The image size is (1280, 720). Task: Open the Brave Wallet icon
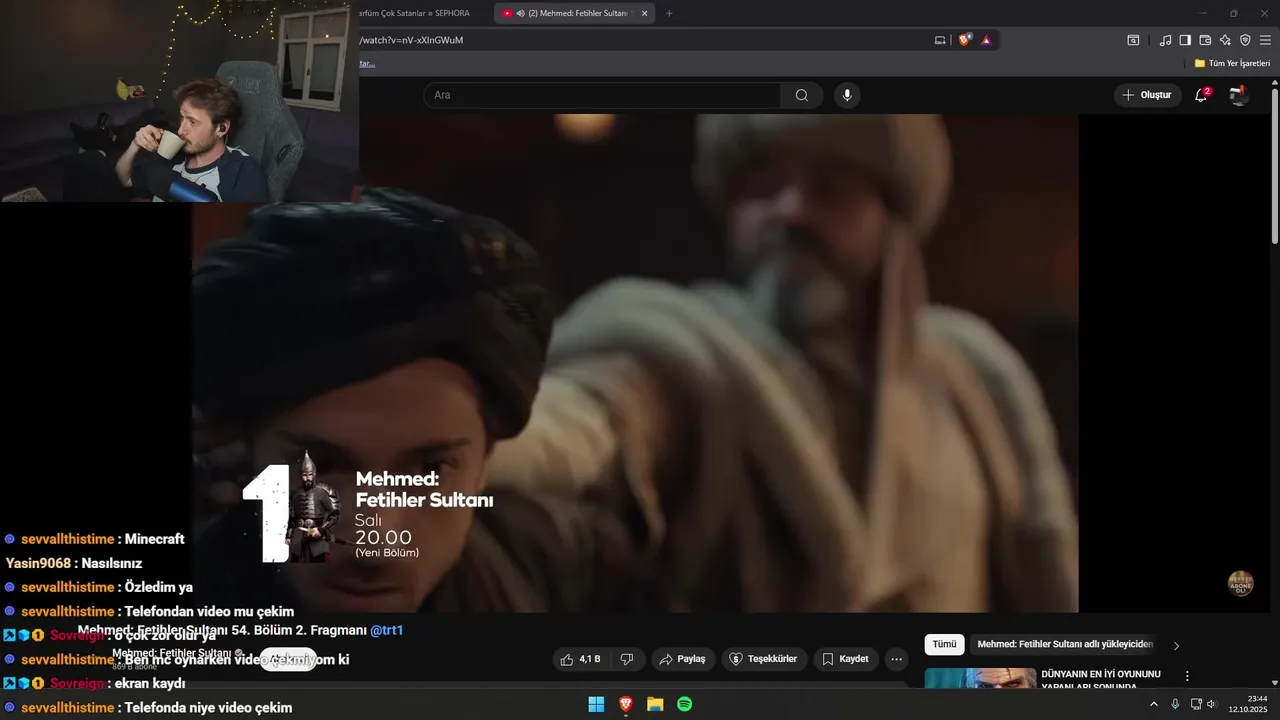click(1205, 40)
